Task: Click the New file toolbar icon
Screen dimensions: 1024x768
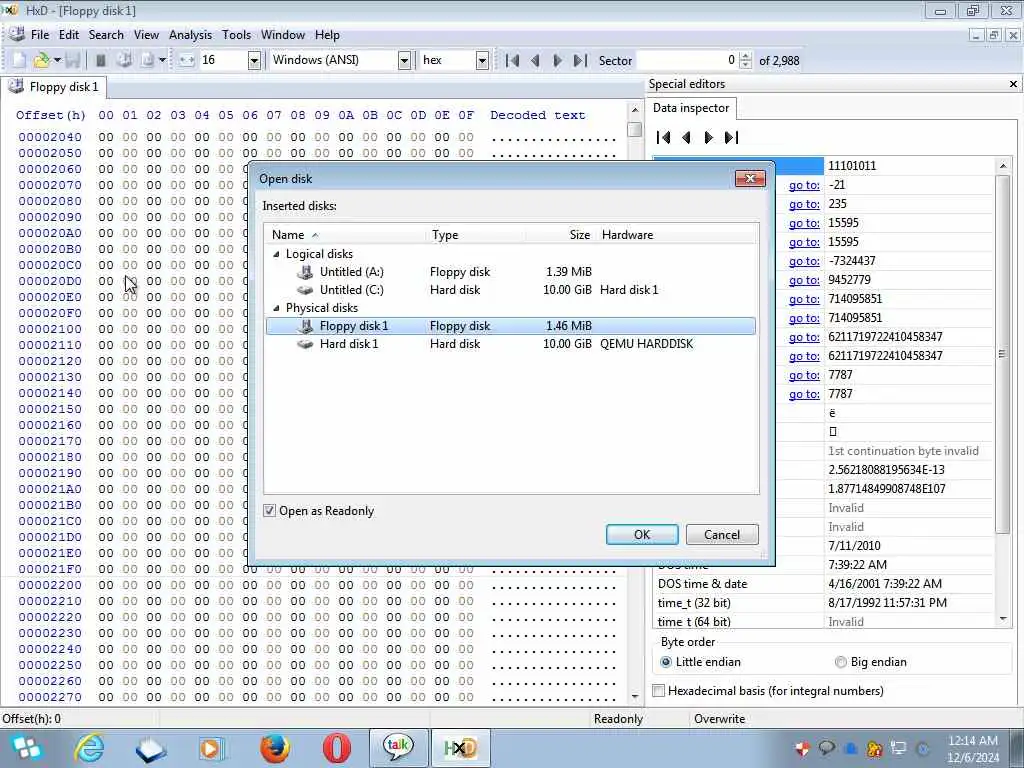Action: point(19,60)
